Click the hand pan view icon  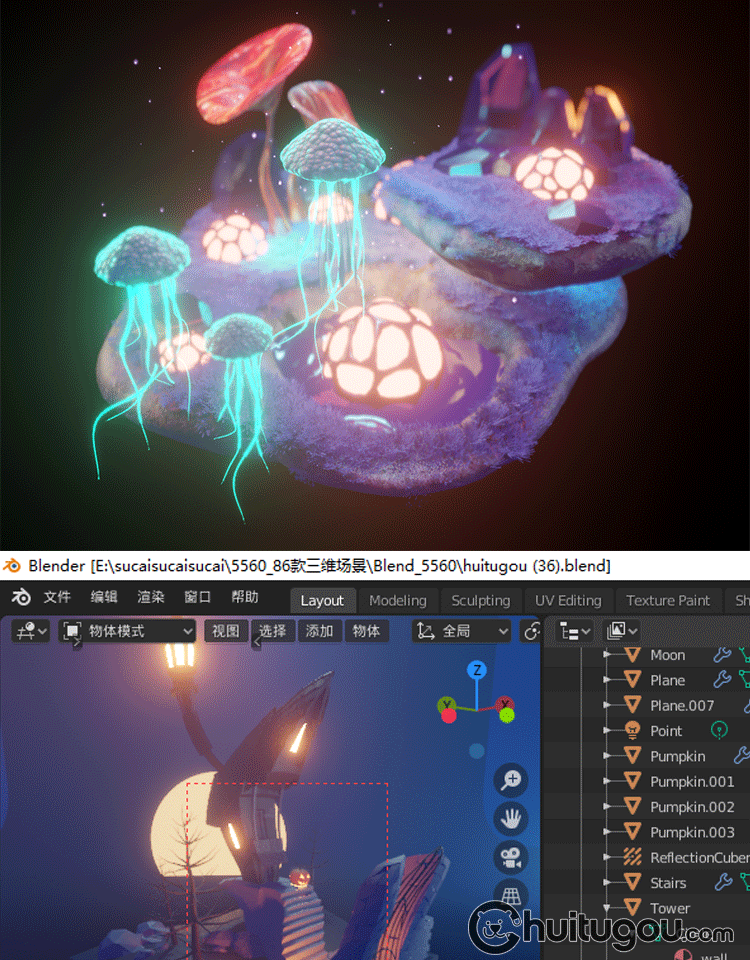(511, 819)
